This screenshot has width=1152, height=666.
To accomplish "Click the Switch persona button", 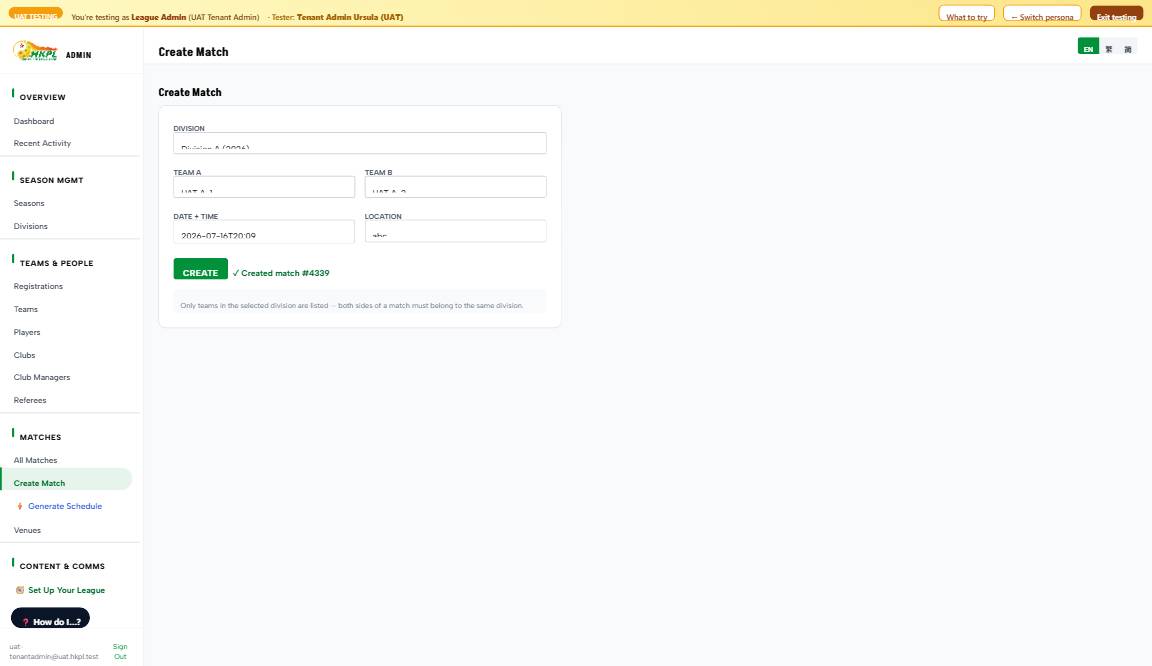I will click(1042, 14).
